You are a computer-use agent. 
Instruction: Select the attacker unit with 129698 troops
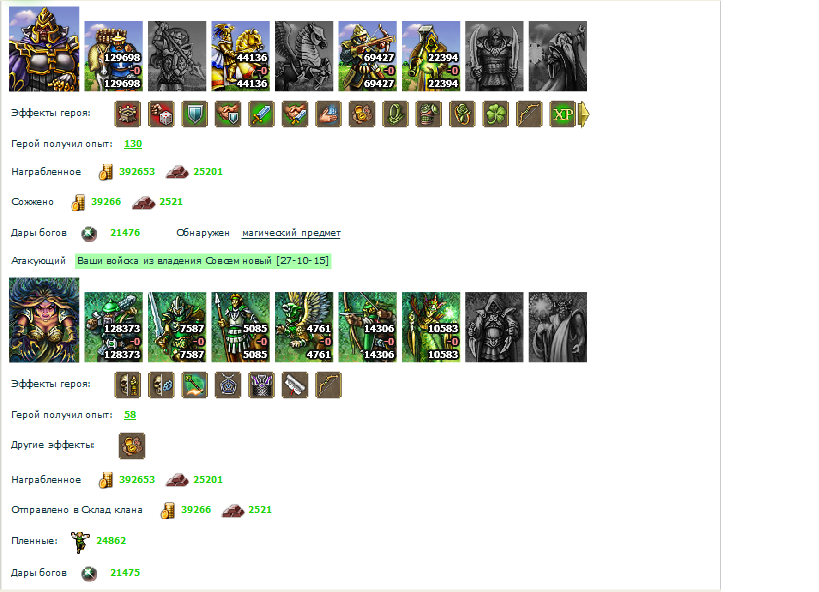113,56
